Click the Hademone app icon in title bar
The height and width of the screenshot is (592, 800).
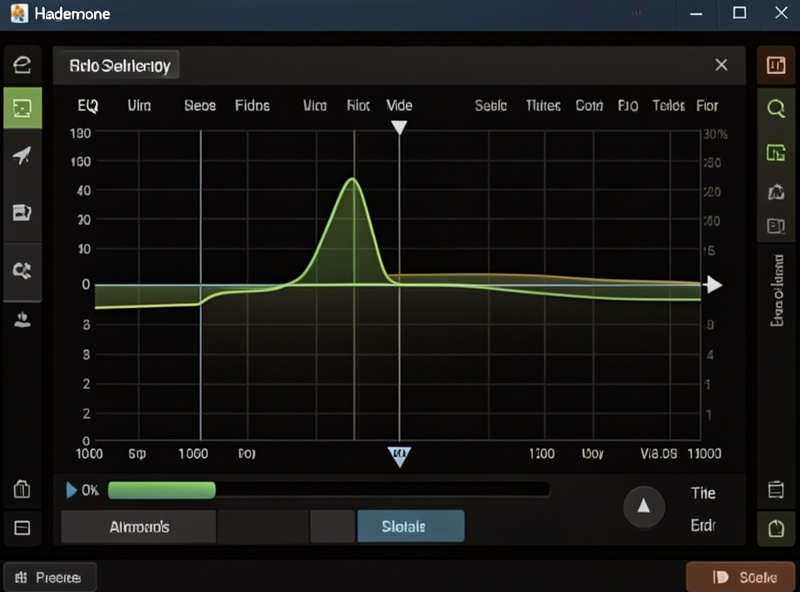[19, 13]
